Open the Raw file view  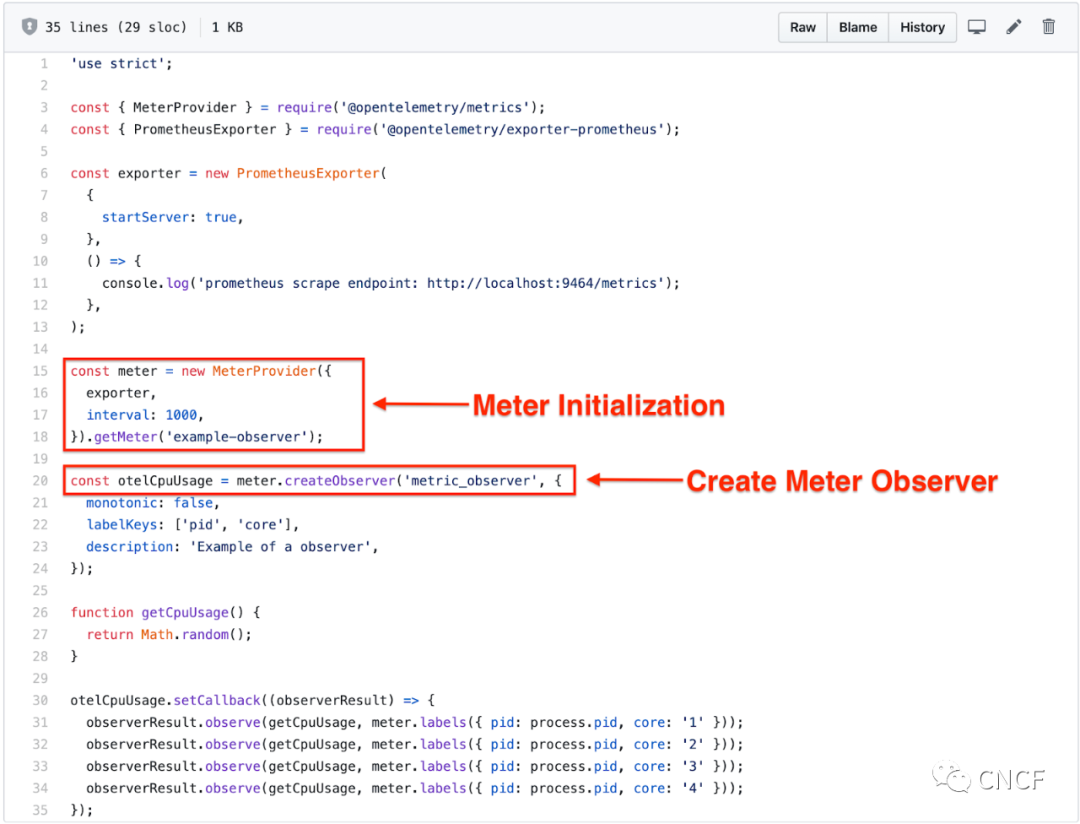pos(802,28)
